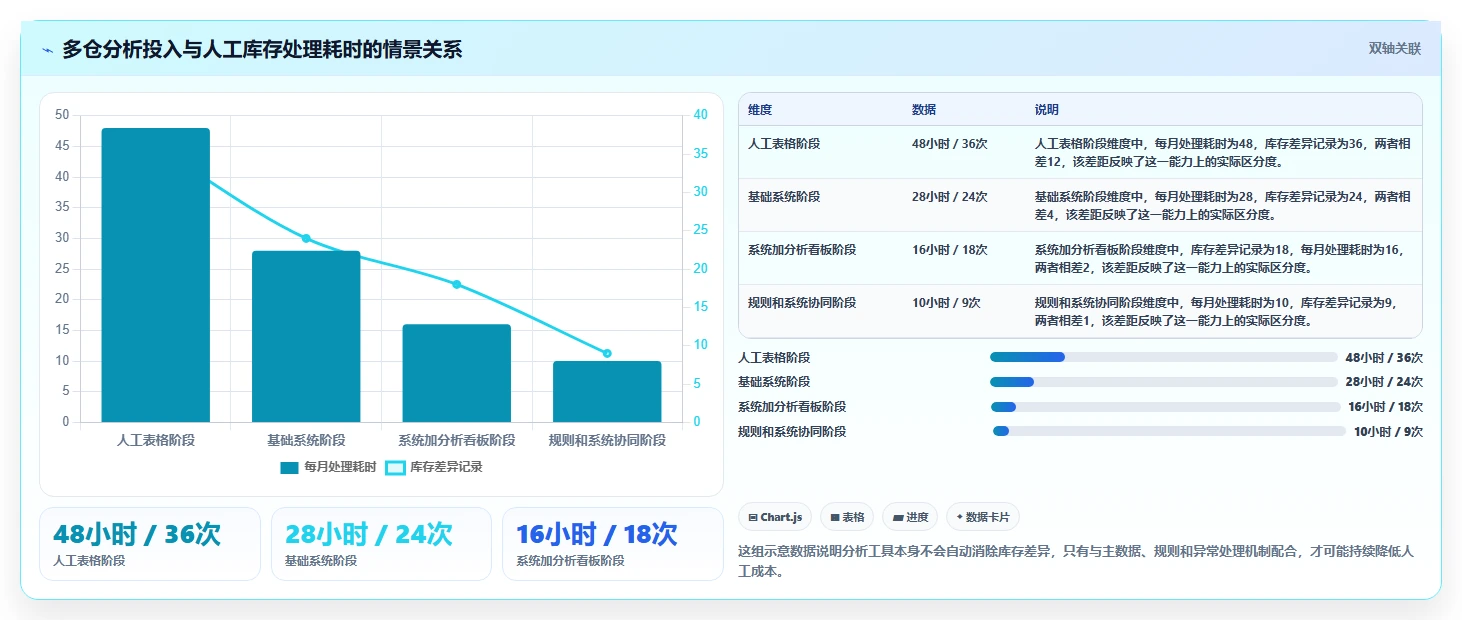1462x620 pixels.
Task: Click the description cell mentioning 两者相差12
Action: tap(1223, 152)
